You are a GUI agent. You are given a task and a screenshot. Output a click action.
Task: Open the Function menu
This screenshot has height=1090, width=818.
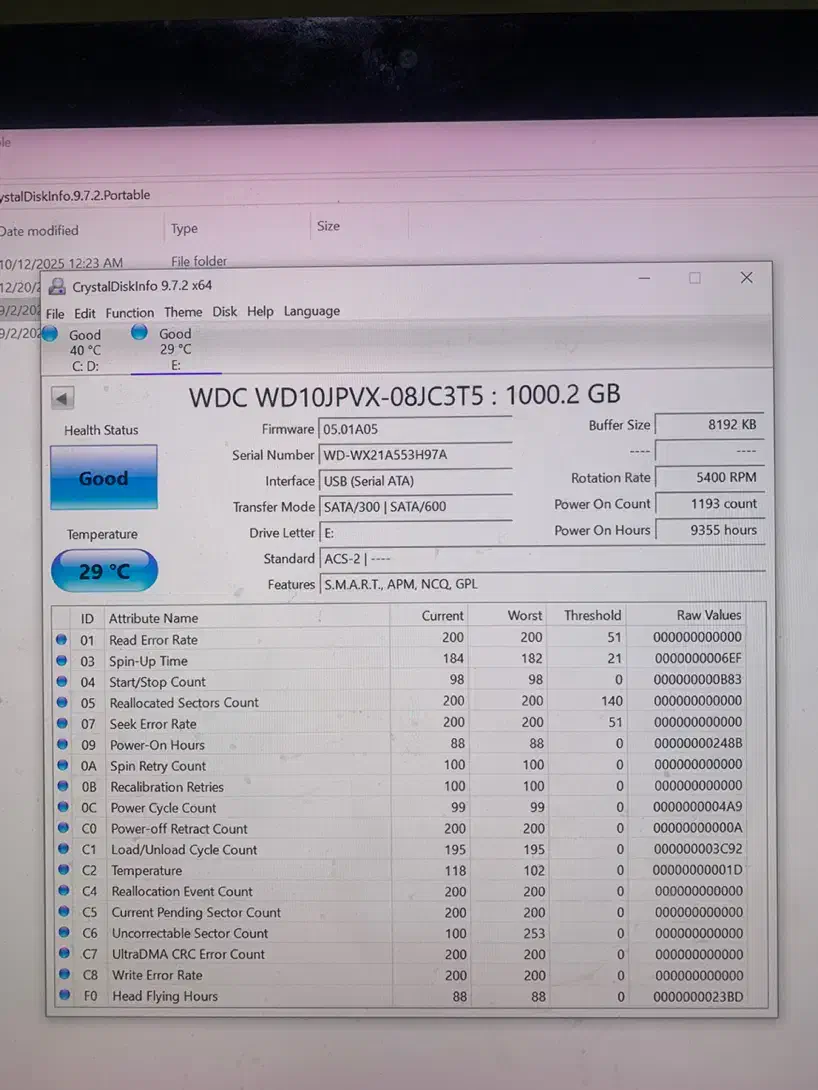pos(130,312)
